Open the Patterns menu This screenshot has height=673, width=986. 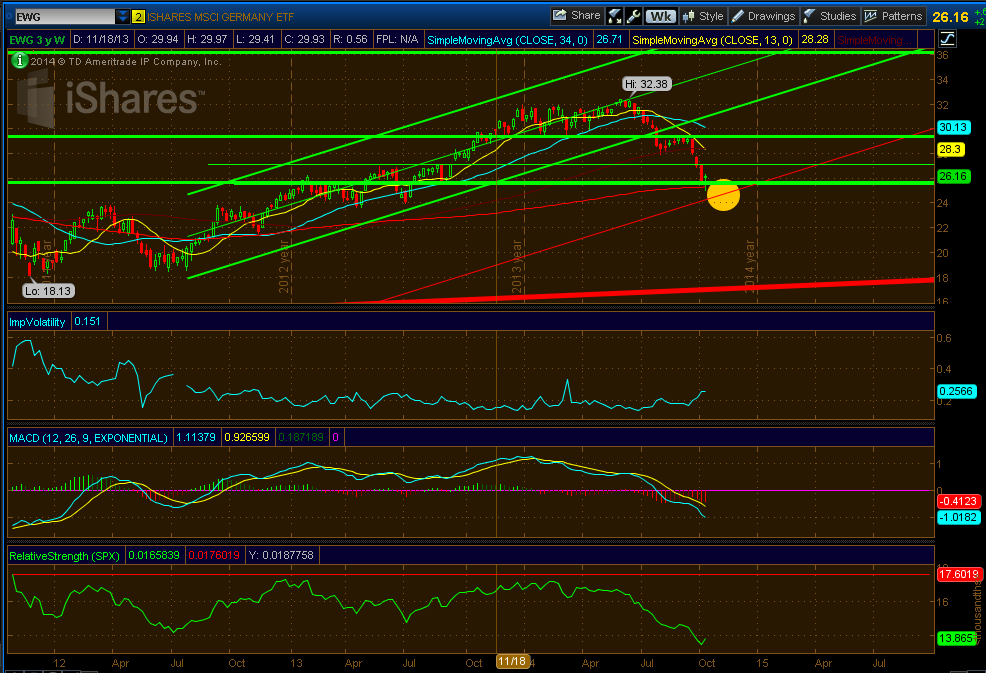tap(893, 16)
